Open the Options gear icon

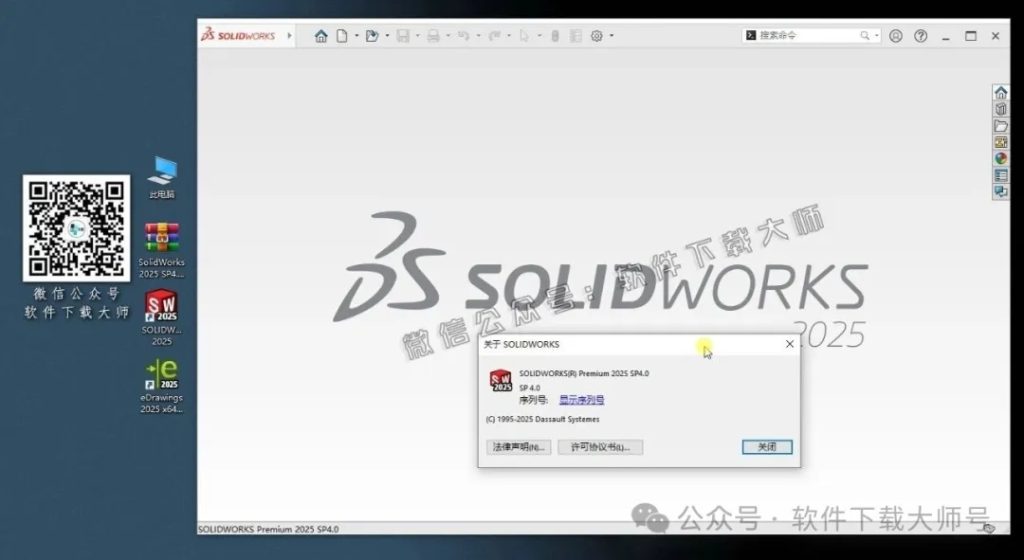(597, 36)
